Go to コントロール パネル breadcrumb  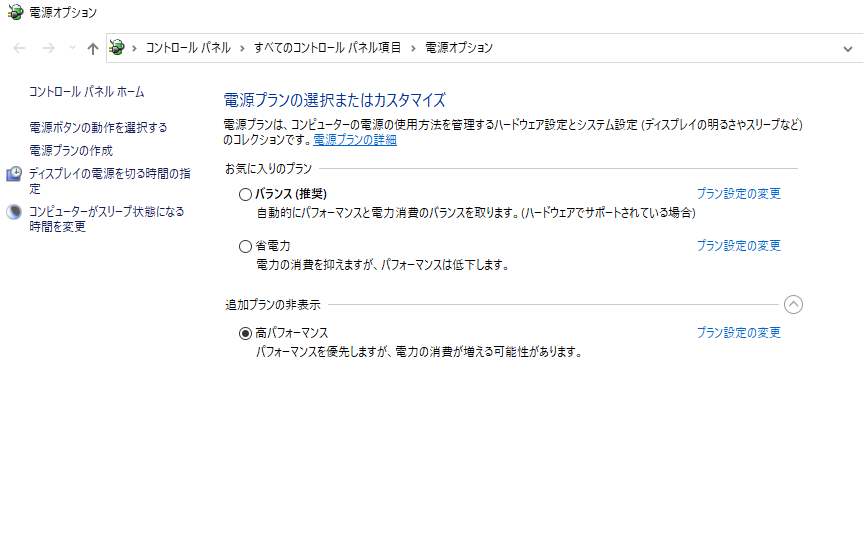pyautogui.click(x=188, y=48)
